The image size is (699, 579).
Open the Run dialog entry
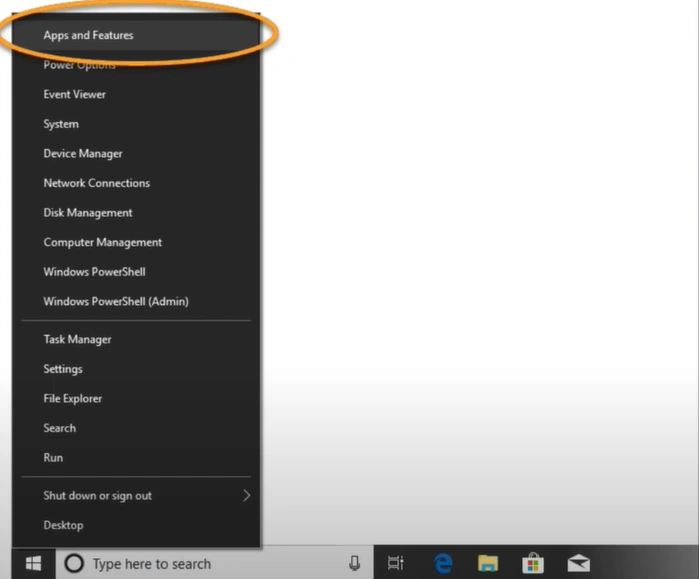pos(136,458)
